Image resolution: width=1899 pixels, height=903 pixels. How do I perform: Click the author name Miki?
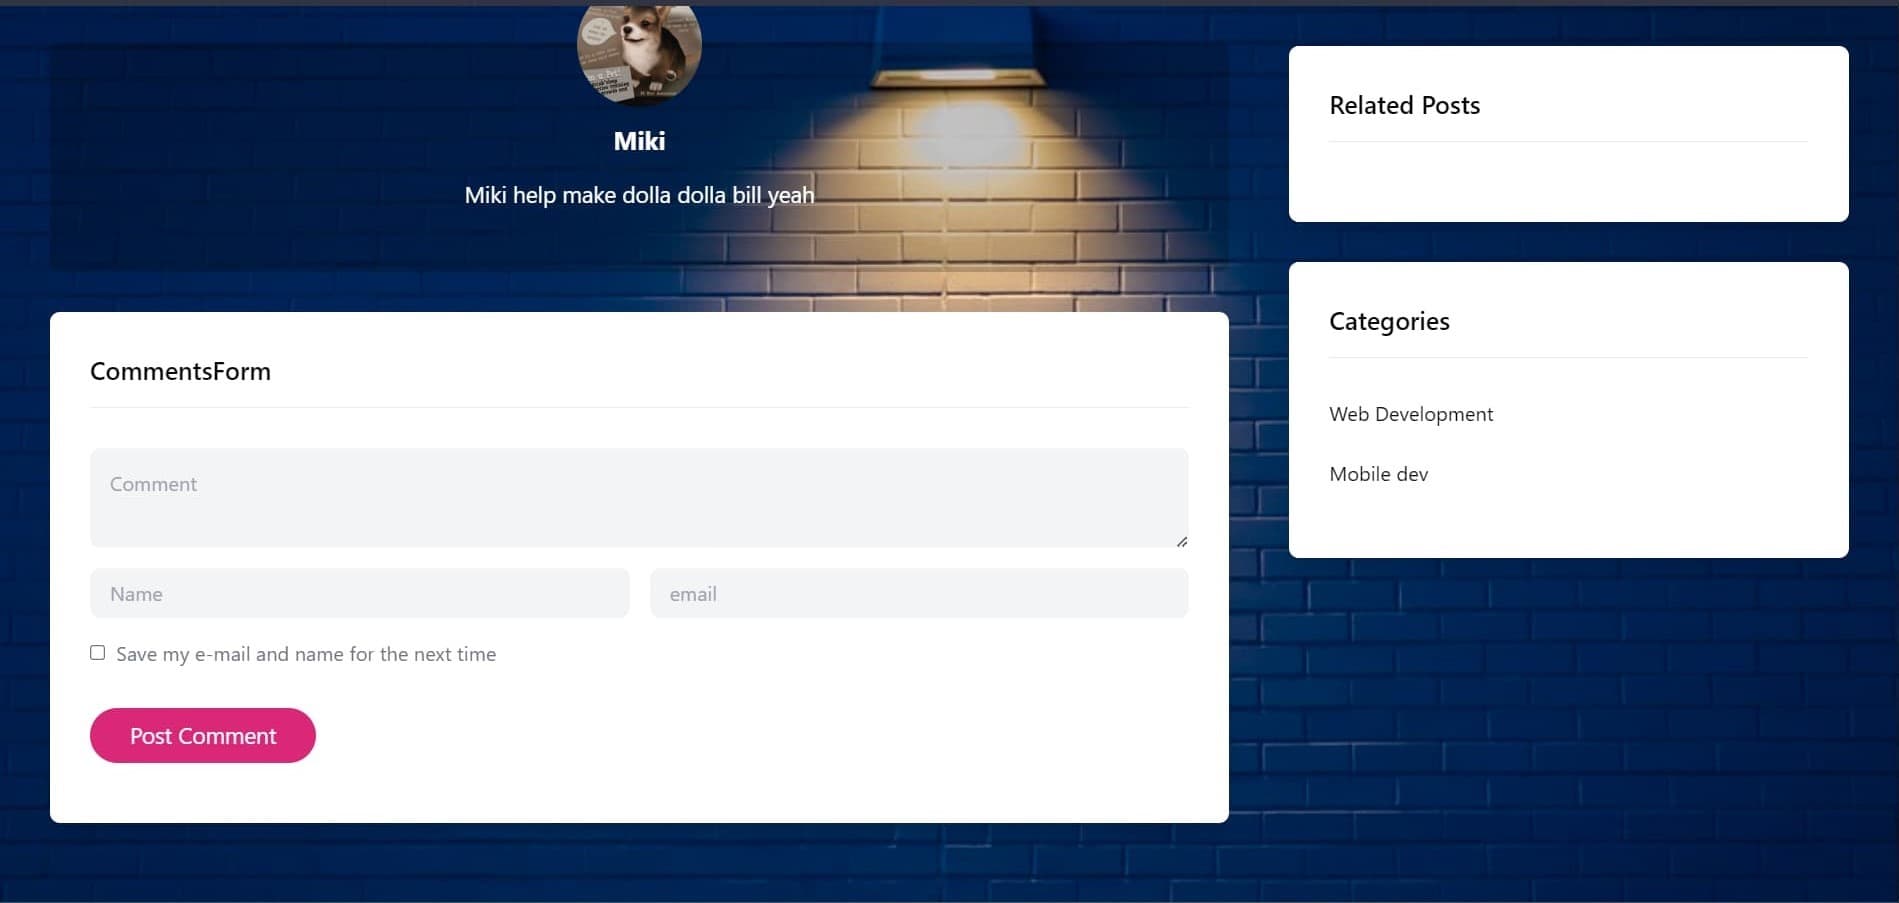(x=639, y=141)
